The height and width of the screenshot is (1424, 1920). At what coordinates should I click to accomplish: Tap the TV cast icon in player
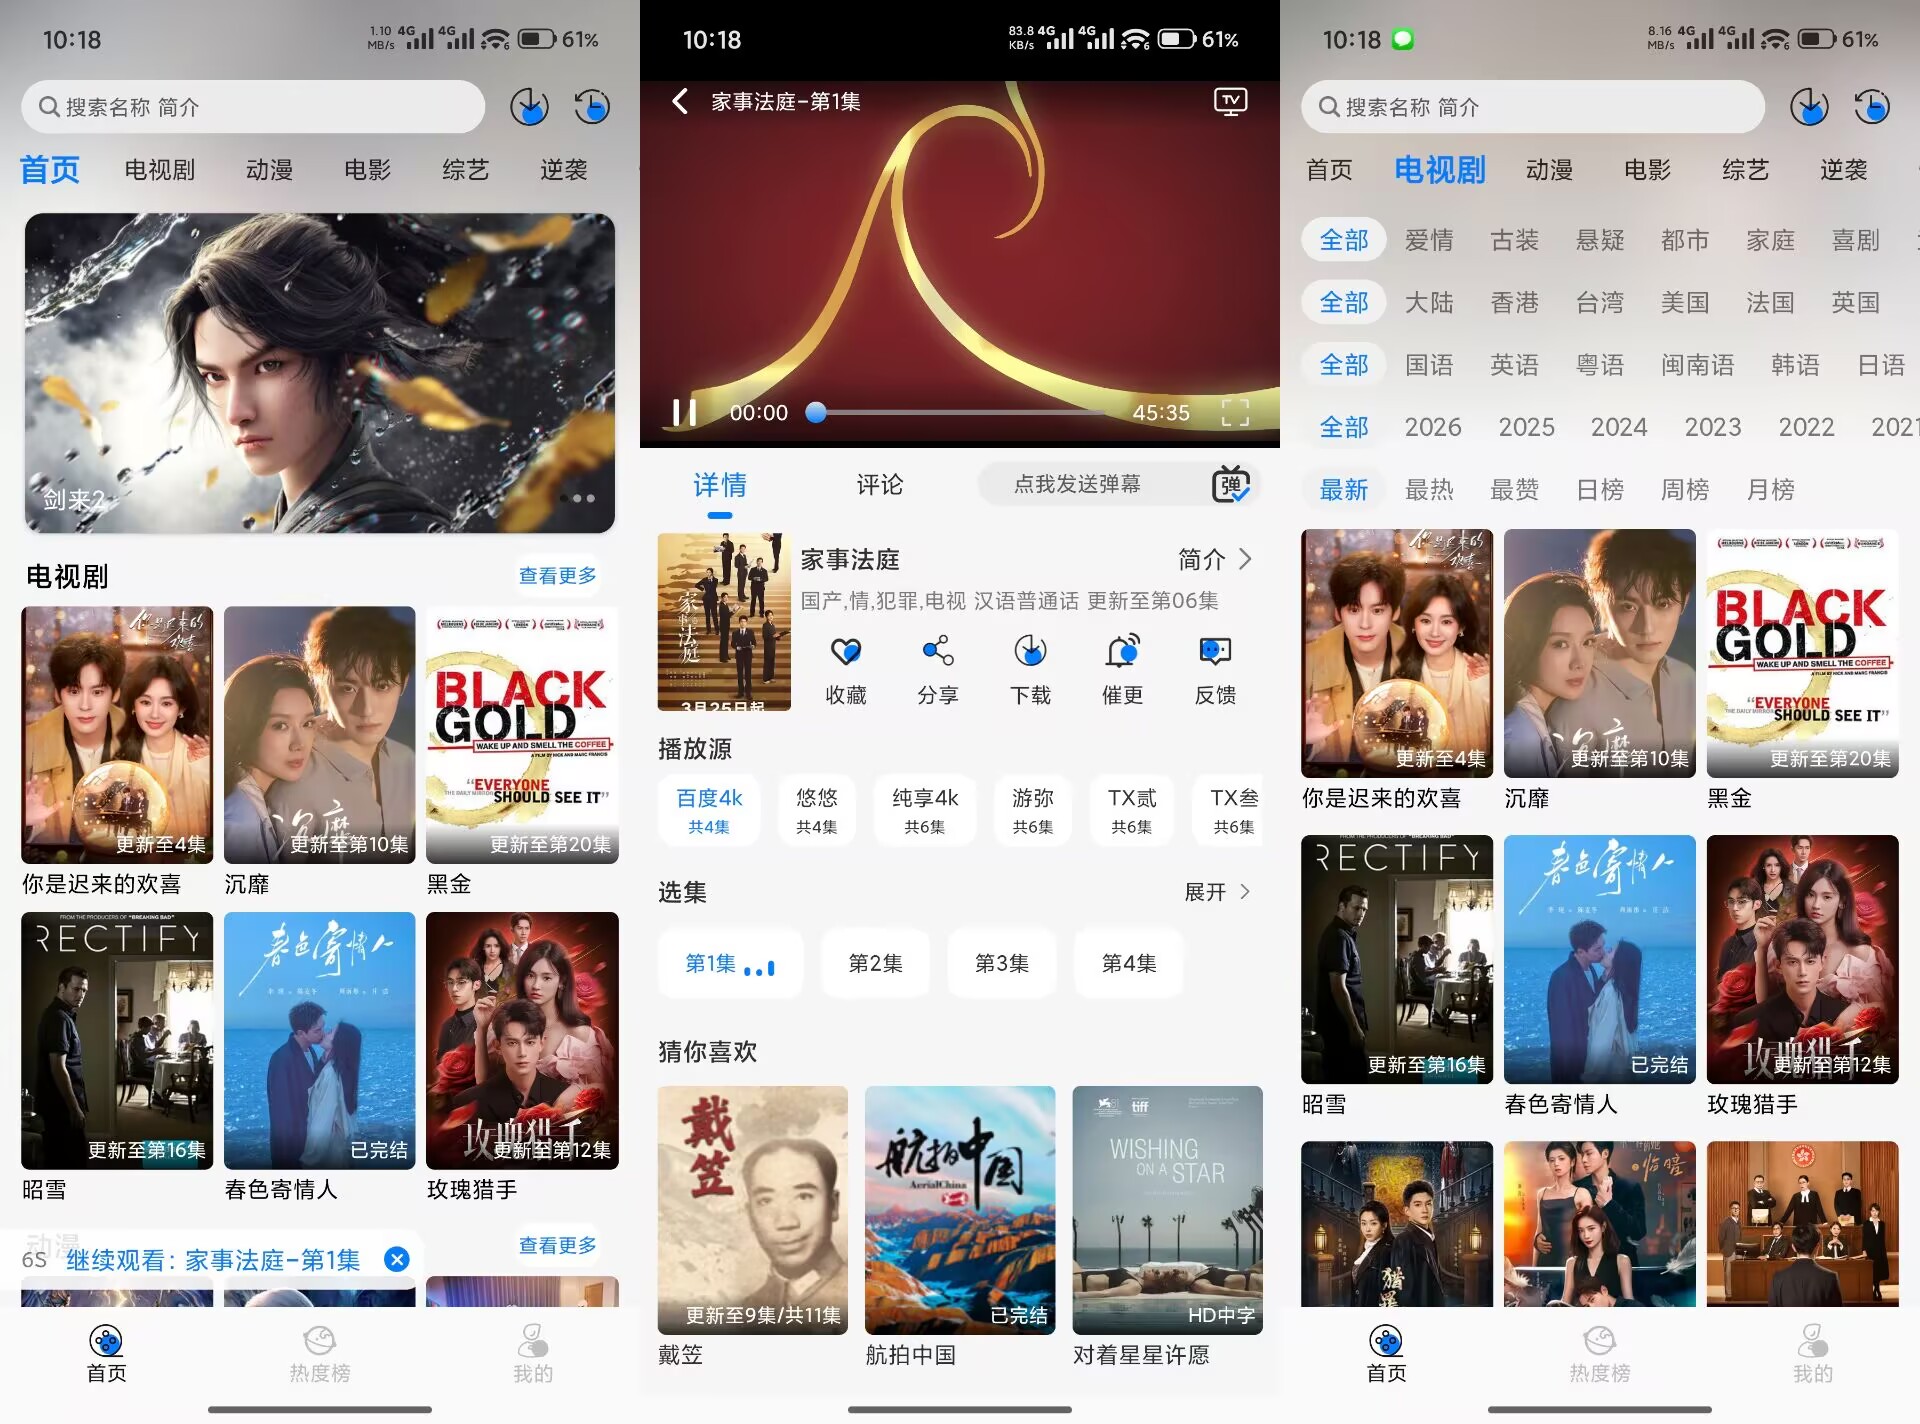coord(1230,101)
